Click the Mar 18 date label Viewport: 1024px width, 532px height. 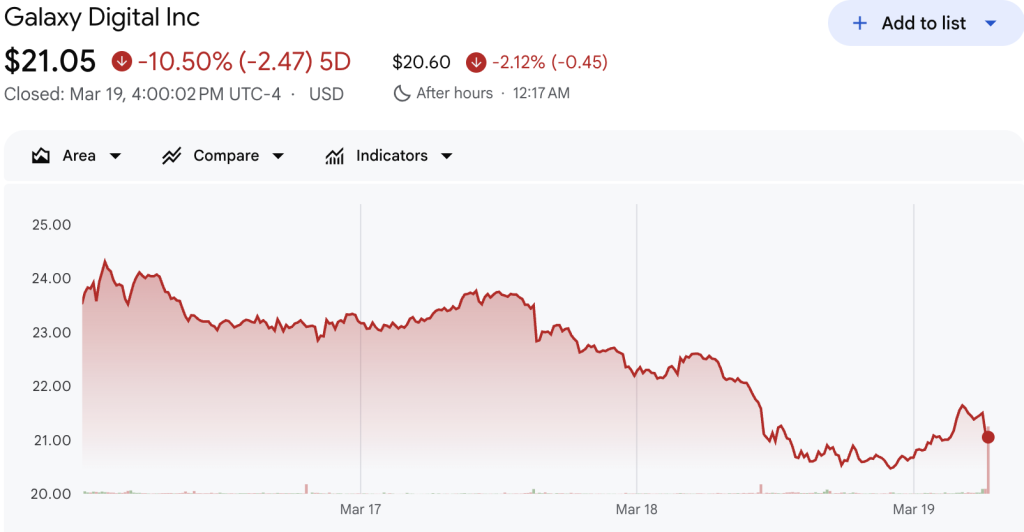pyautogui.click(x=637, y=510)
